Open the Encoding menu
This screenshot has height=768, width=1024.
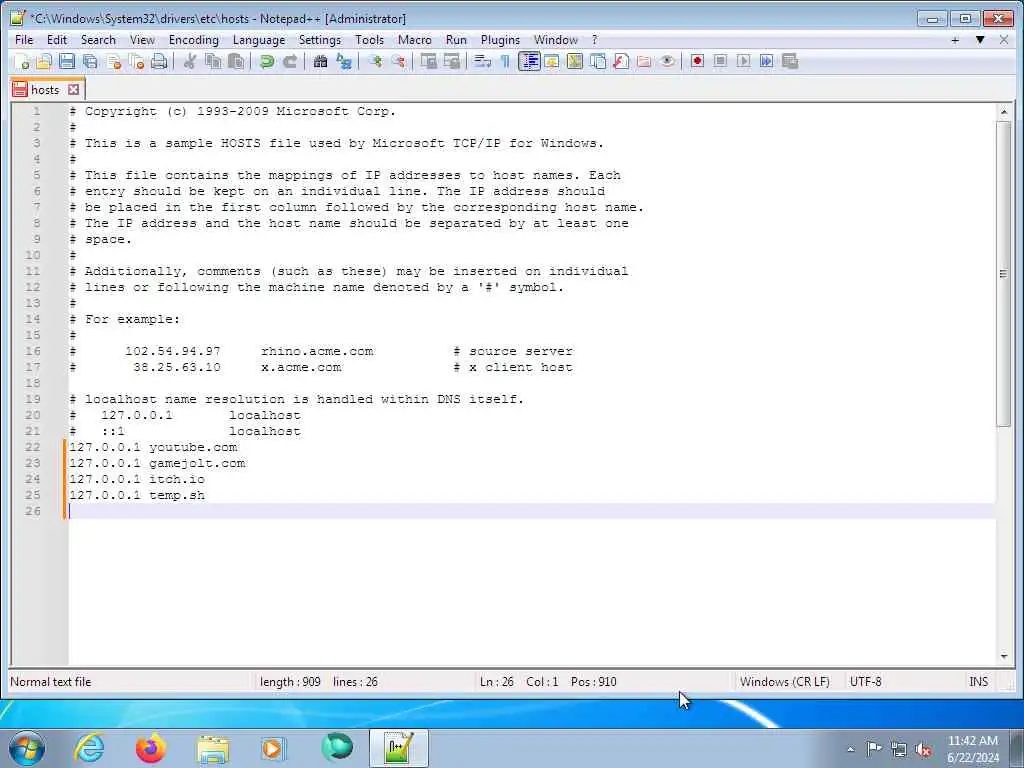click(x=193, y=40)
